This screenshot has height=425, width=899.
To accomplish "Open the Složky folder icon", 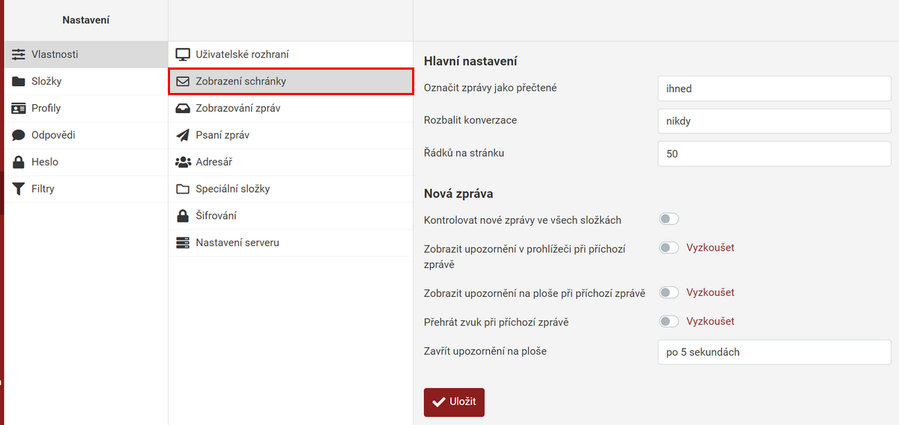I will [x=18, y=81].
